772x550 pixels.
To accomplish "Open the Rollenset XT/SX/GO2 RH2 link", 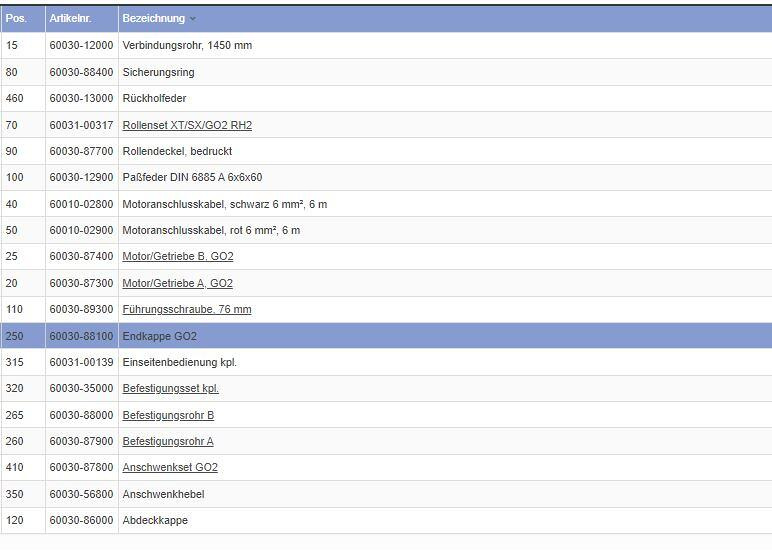I will pos(187,125).
